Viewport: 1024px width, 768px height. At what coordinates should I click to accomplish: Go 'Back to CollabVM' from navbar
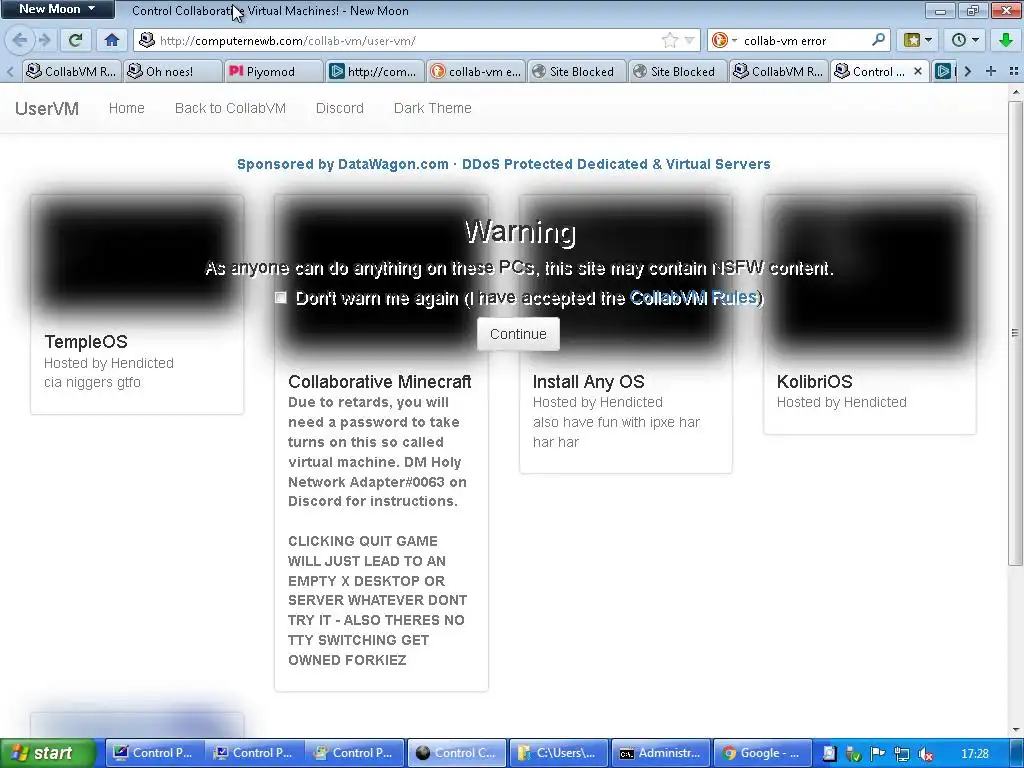pos(231,108)
